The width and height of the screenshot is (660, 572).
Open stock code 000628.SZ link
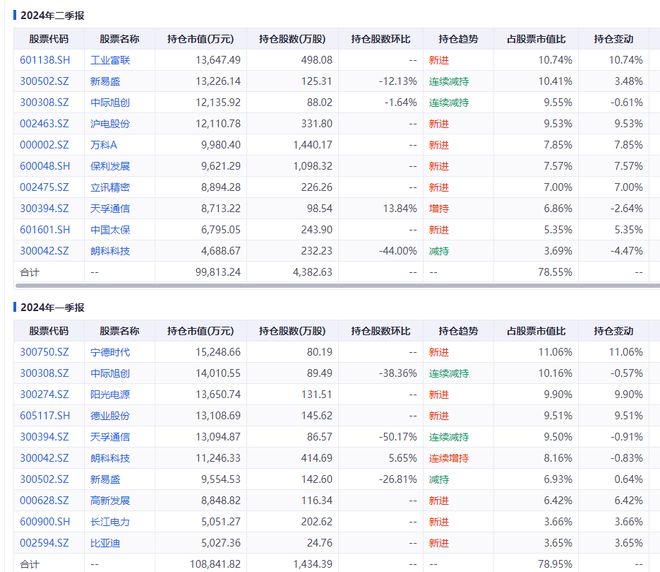pos(44,500)
